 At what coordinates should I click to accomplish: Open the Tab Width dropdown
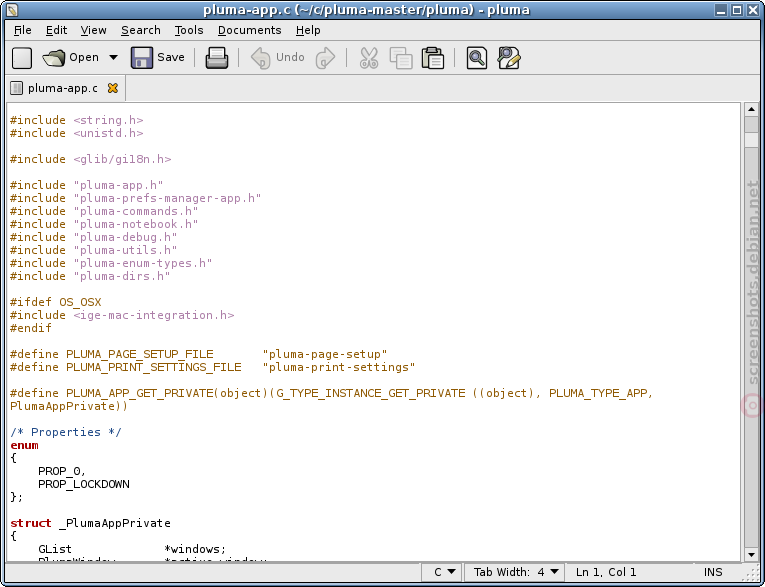point(516,572)
